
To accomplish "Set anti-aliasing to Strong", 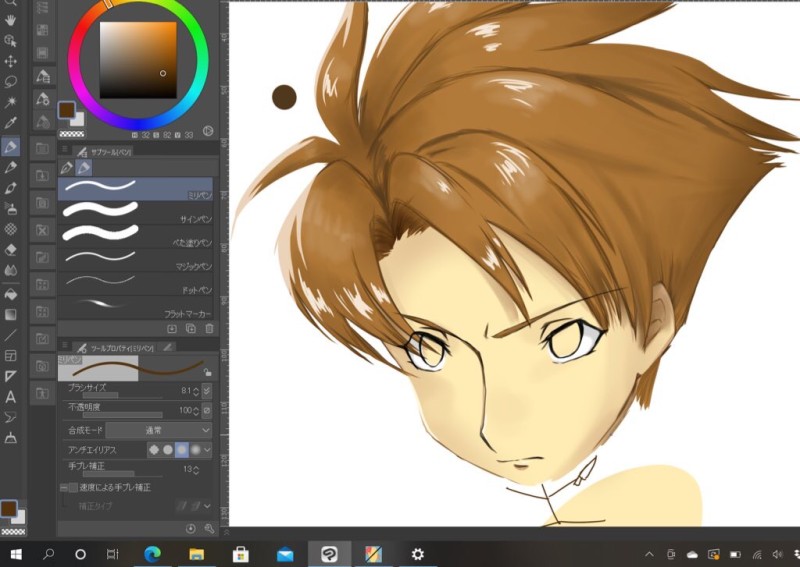I will tap(195, 450).
